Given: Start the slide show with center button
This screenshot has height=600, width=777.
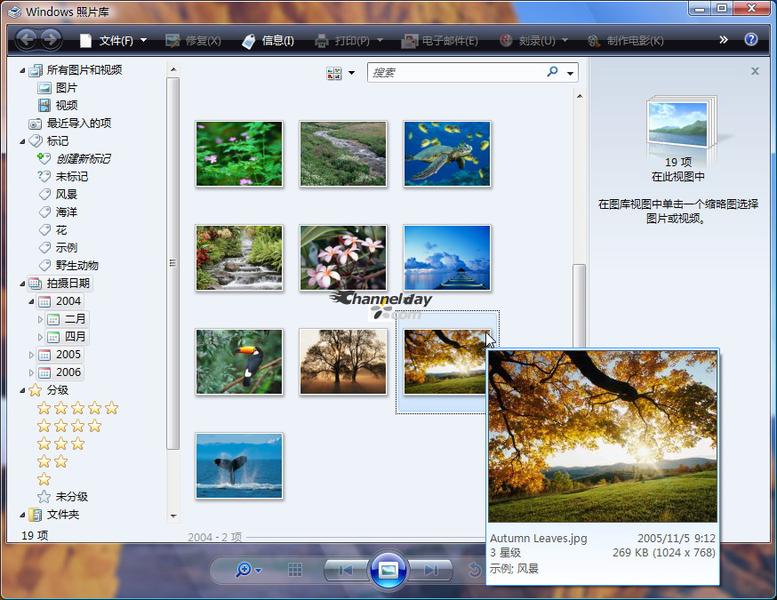Looking at the screenshot, I should pos(388,570).
